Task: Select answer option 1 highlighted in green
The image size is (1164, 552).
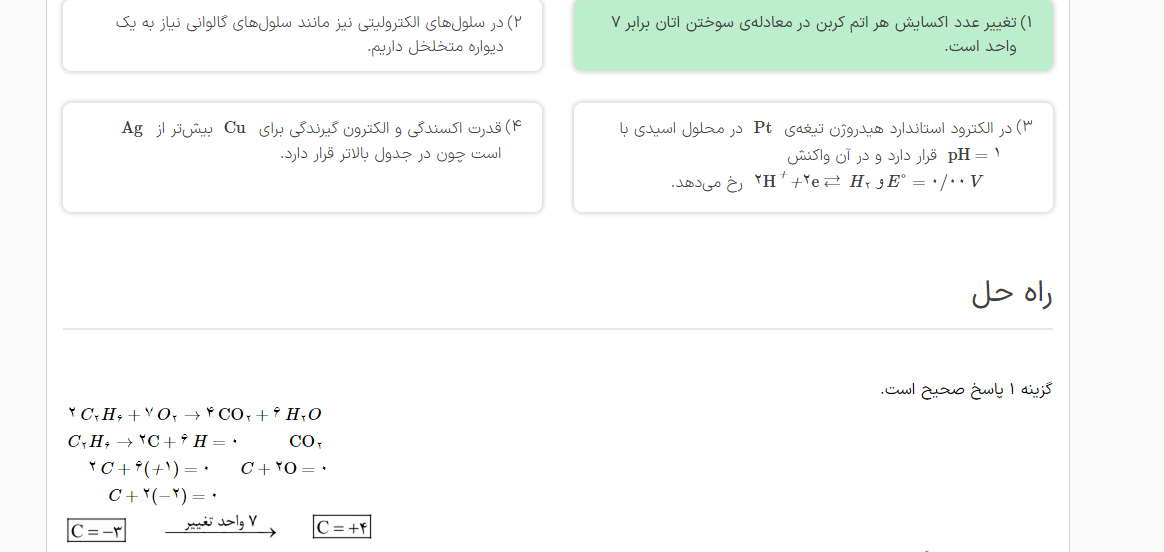Action: point(813,35)
